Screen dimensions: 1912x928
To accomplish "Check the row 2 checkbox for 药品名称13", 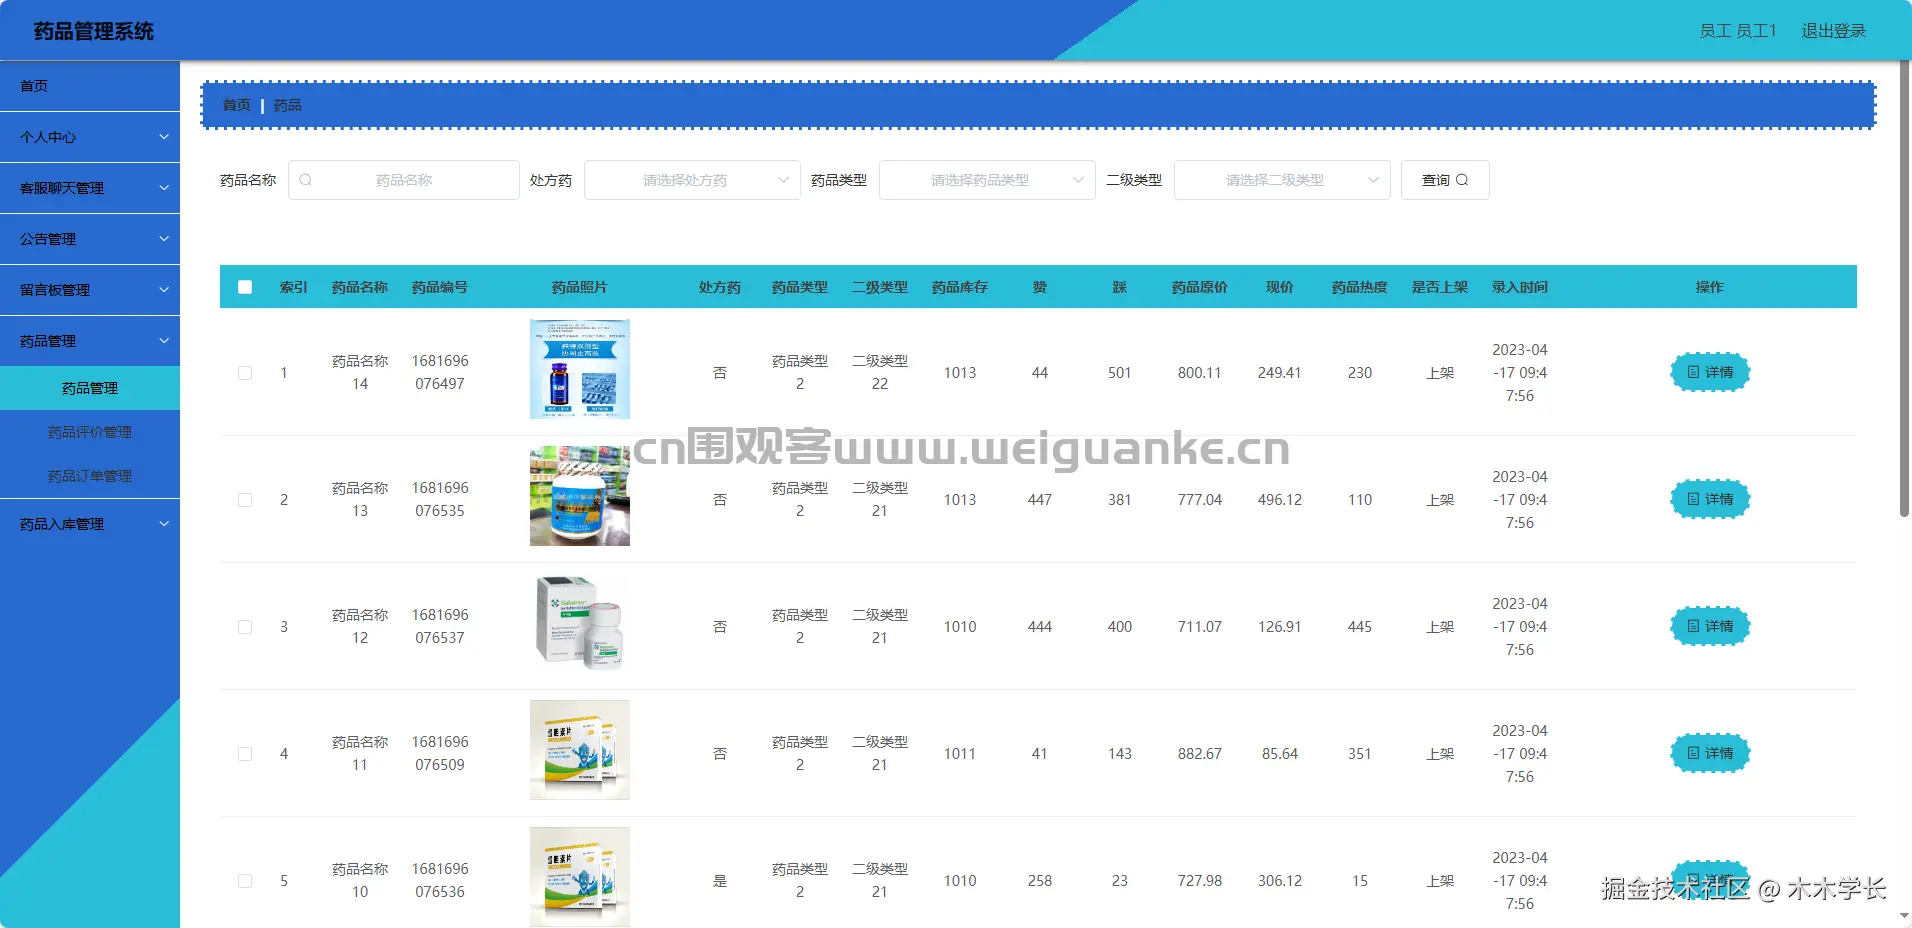I will point(245,500).
